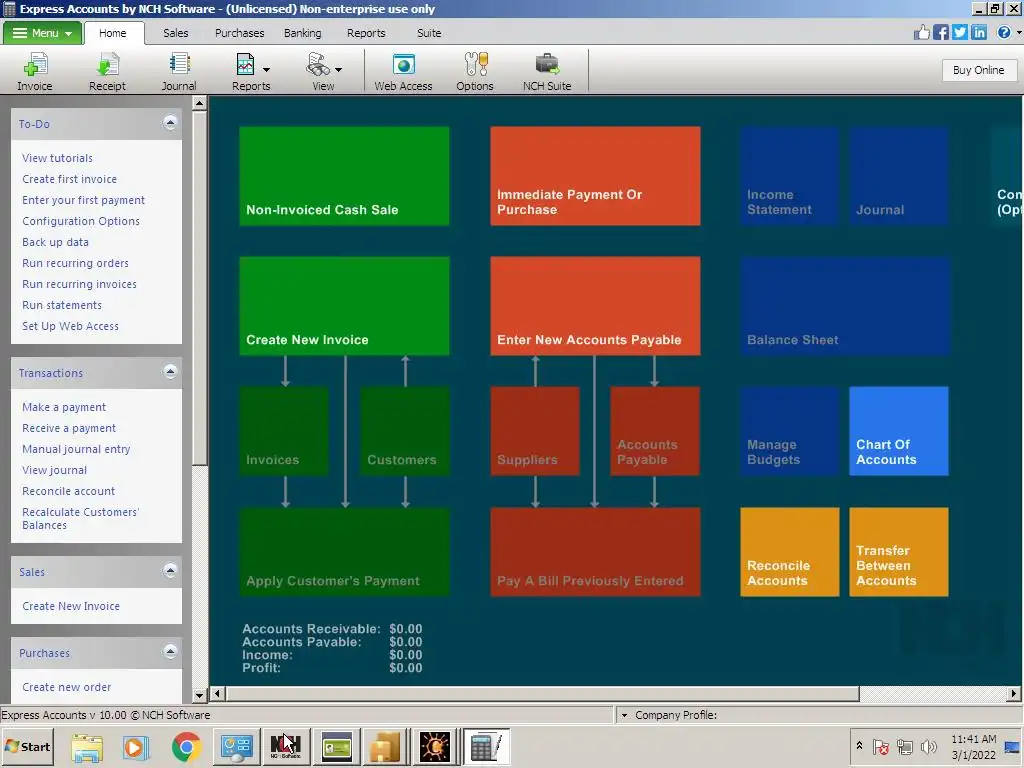This screenshot has height=768, width=1024.
Task: Open Configuration Options link
Action: [81, 221]
